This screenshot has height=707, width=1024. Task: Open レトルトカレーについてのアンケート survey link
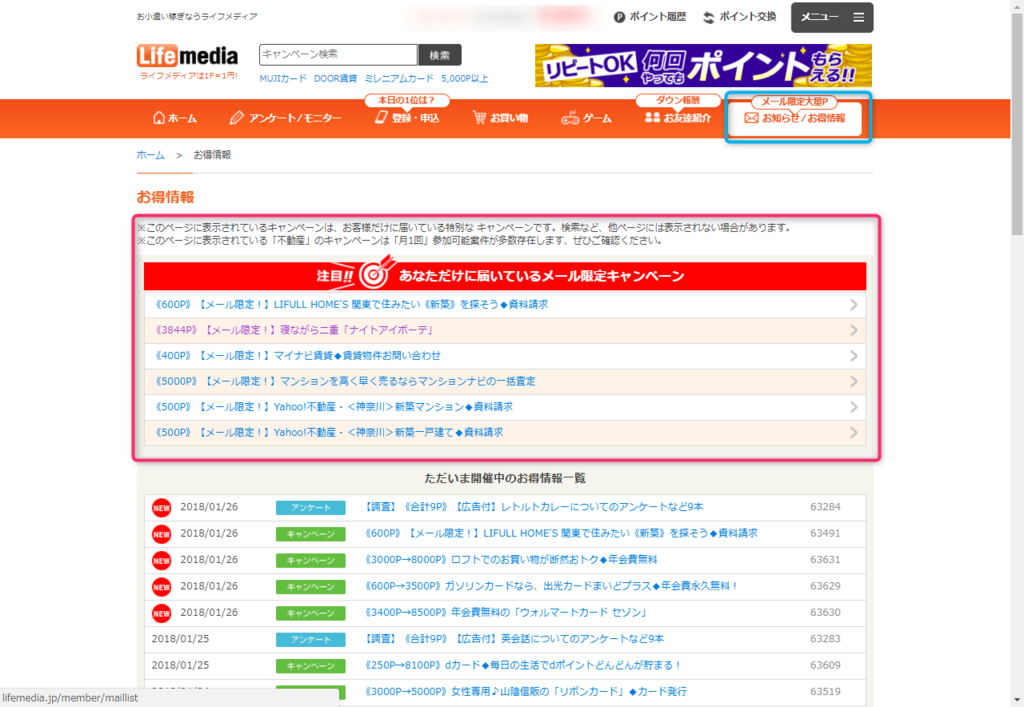pos(534,507)
